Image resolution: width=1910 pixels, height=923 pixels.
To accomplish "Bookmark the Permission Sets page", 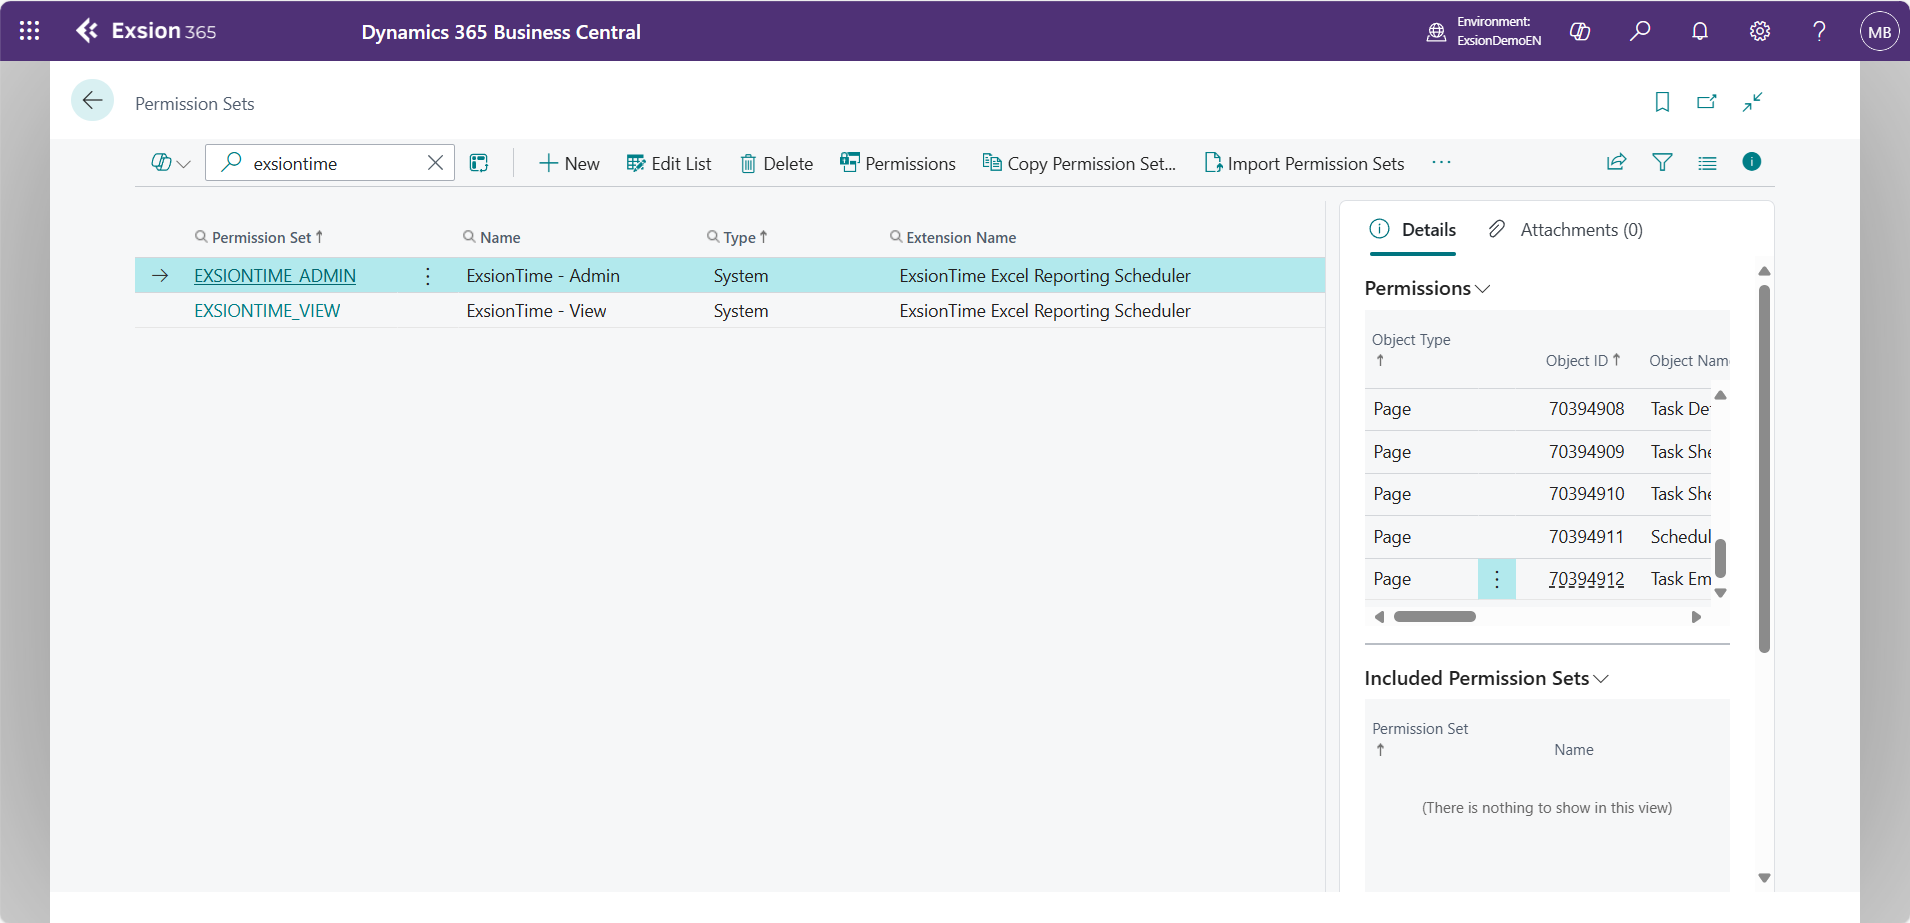I will 1662,102.
